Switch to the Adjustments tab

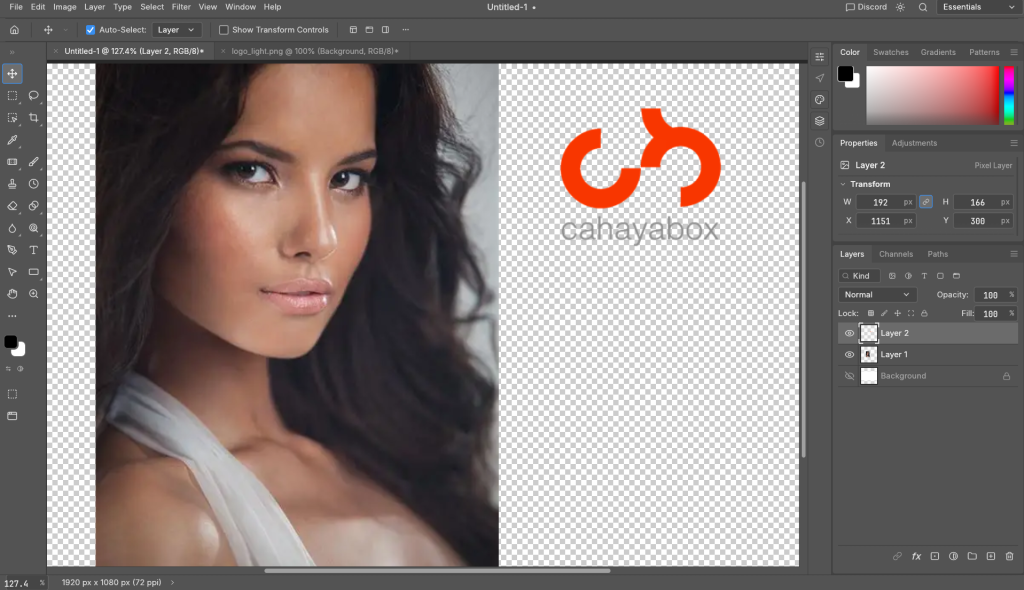coord(914,143)
